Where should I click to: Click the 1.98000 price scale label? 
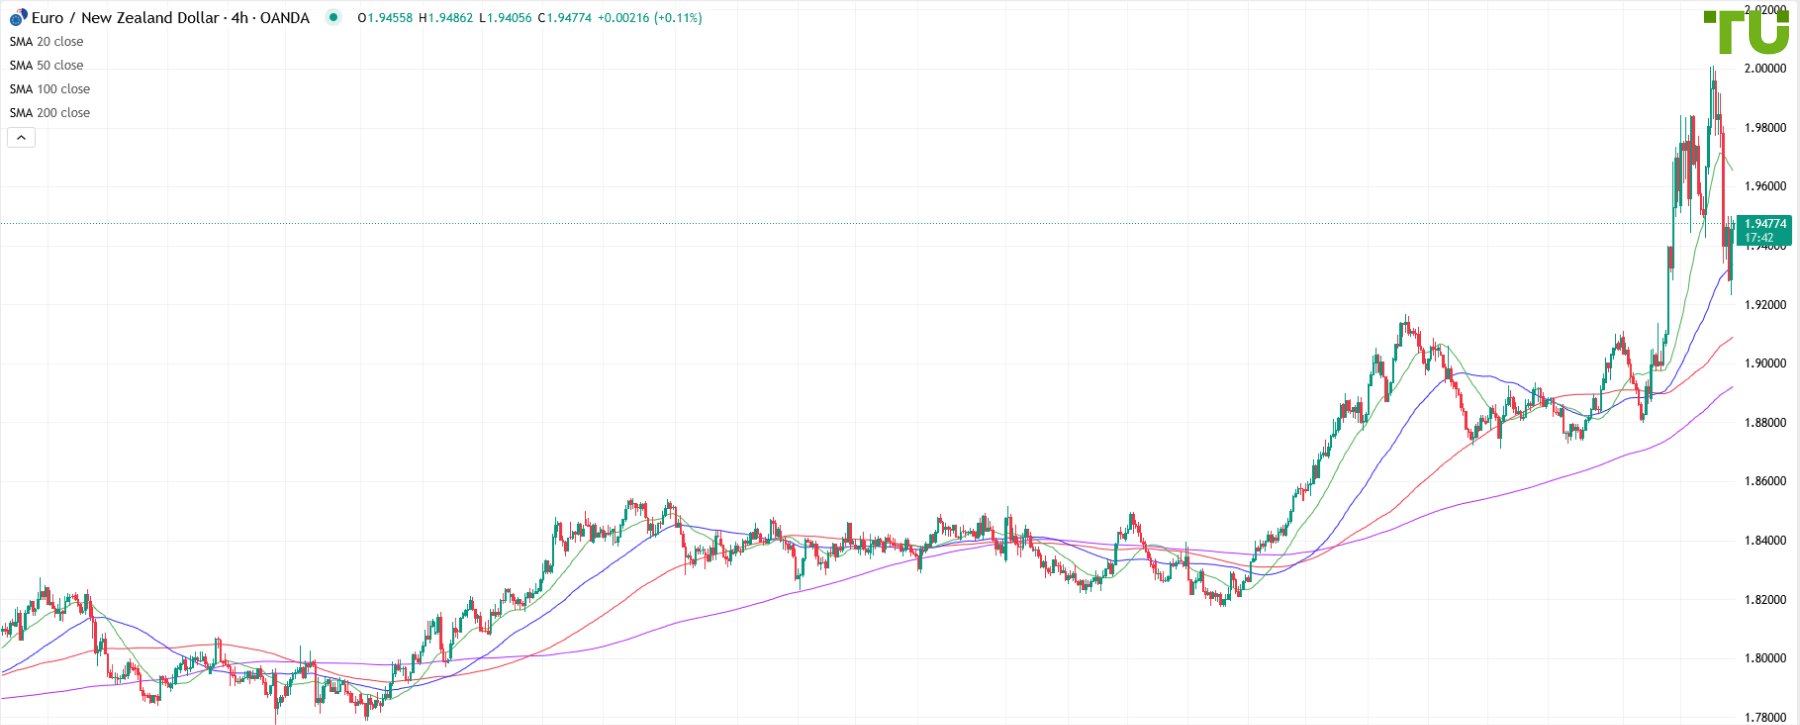1765,128
